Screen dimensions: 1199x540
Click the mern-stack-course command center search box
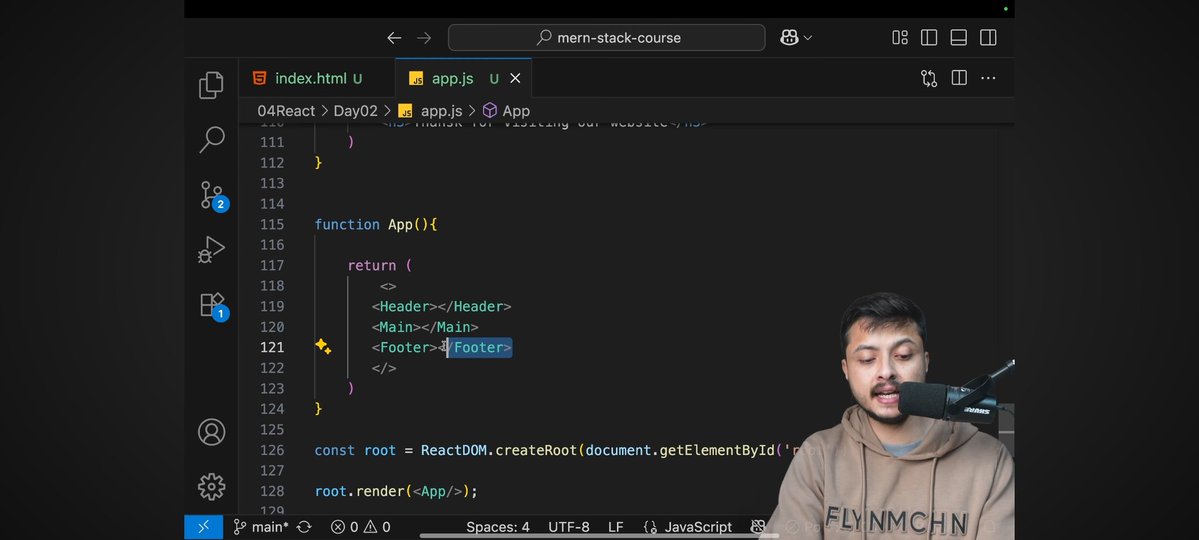pyautogui.click(x=606, y=37)
